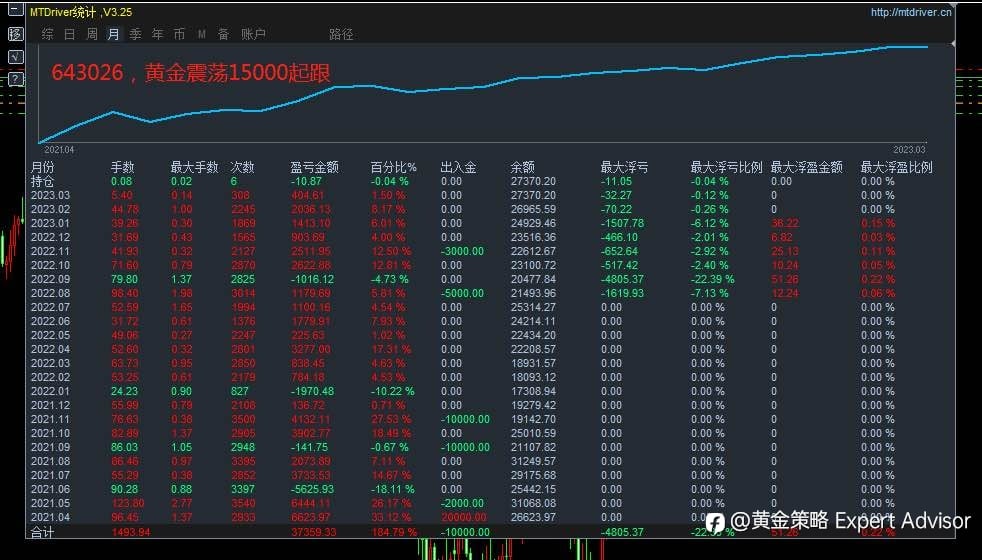This screenshot has width=982, height=560.
Task: Click balance value 20477.84
Action: [533, 279]
